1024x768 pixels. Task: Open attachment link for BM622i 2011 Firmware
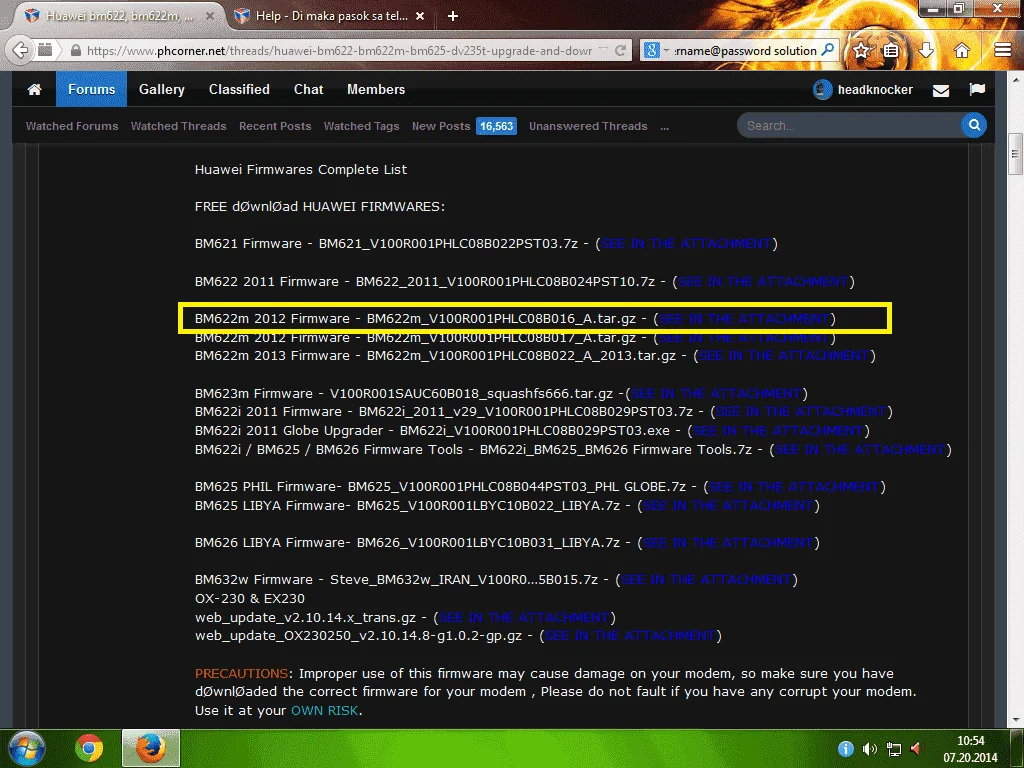tap(801, 411)
